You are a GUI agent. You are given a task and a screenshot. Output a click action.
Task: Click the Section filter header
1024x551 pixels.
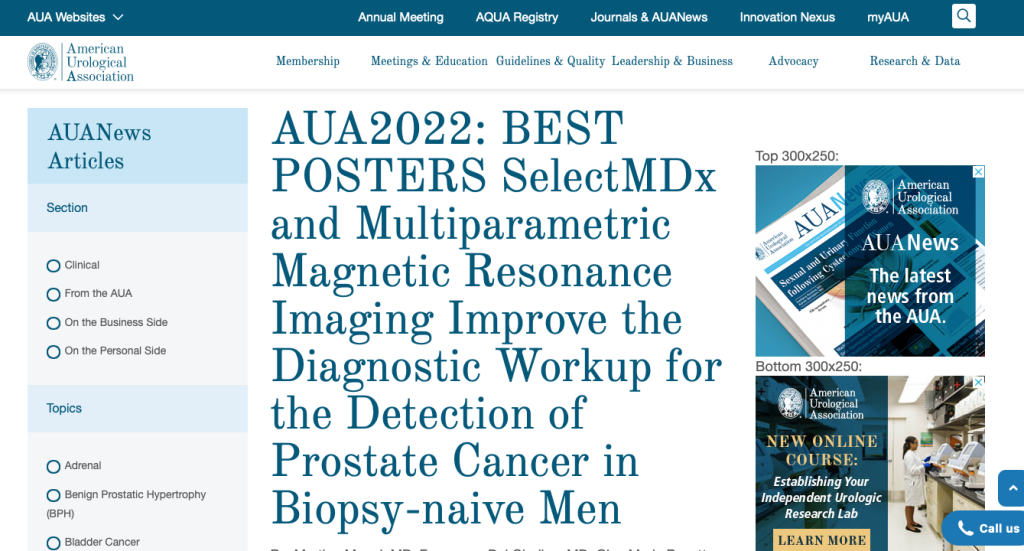point(137,208)
